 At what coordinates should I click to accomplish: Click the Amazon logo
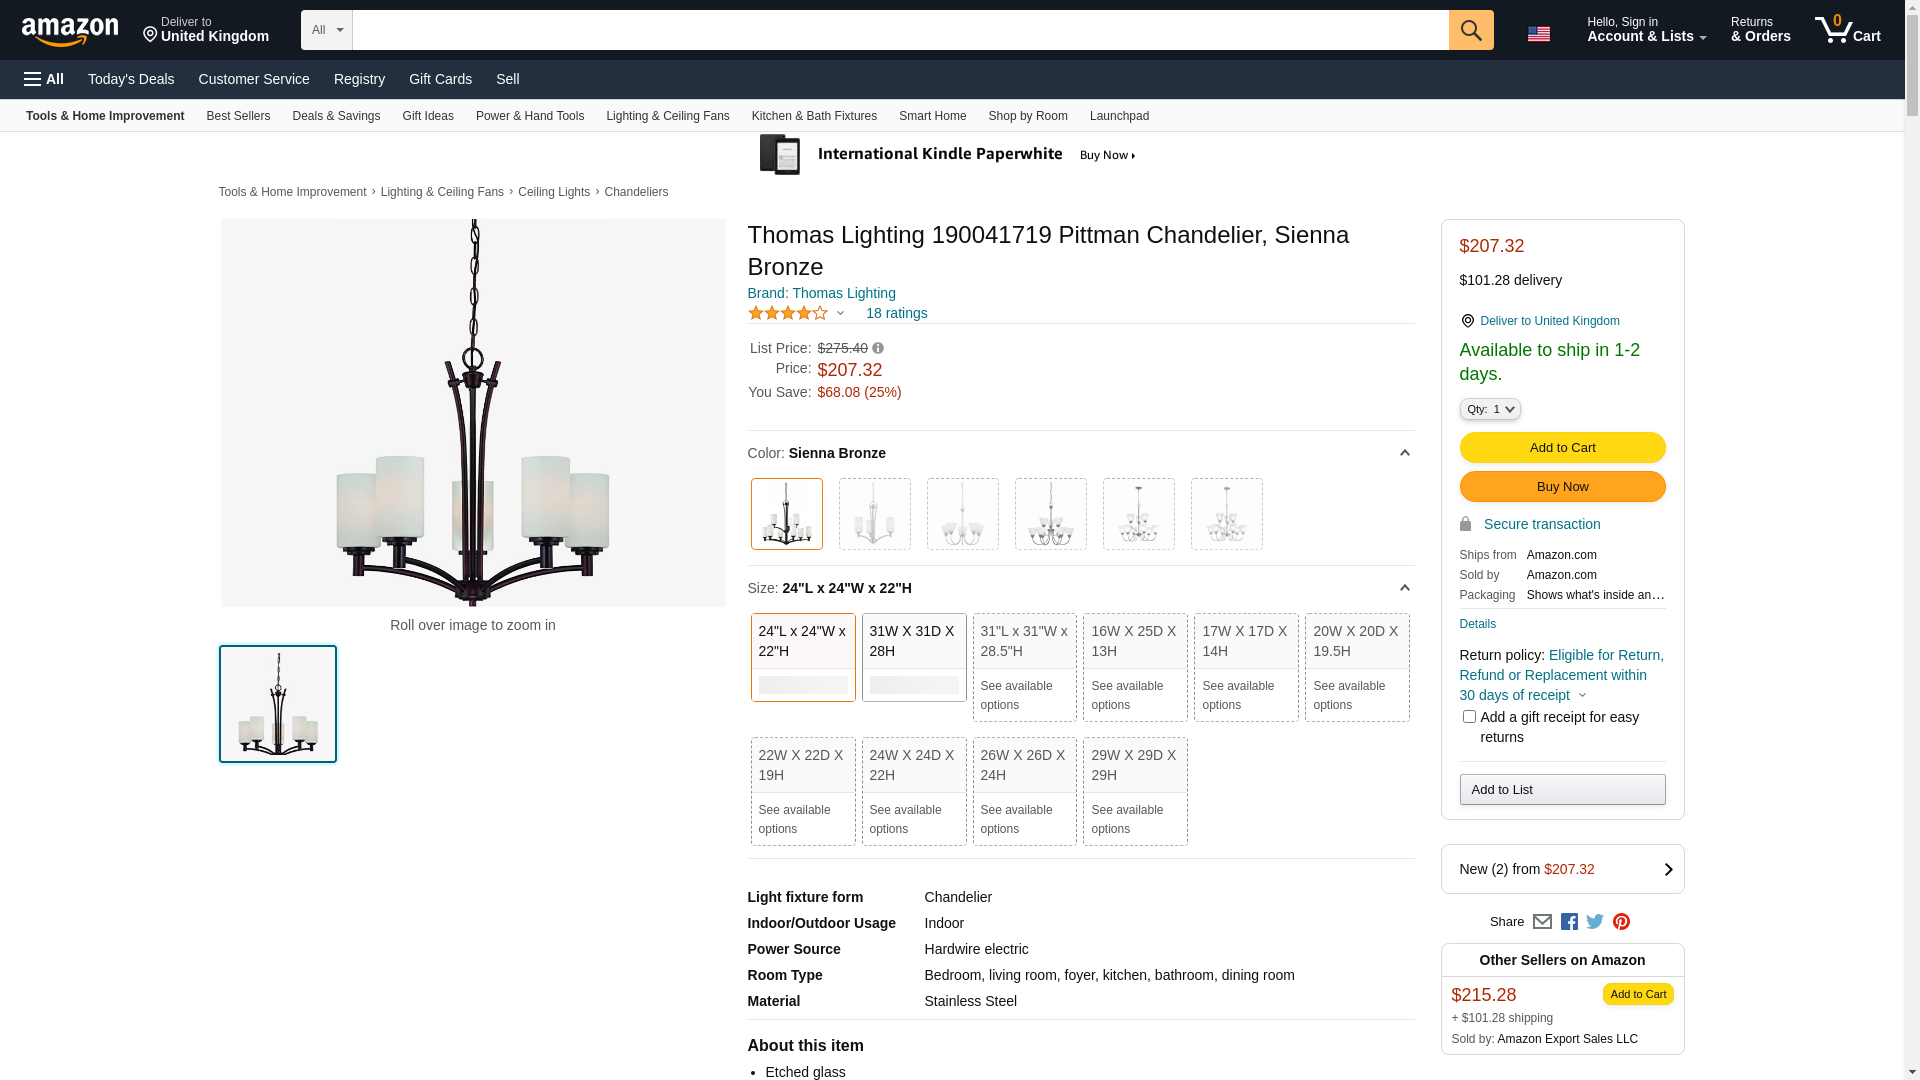(70, 32)
